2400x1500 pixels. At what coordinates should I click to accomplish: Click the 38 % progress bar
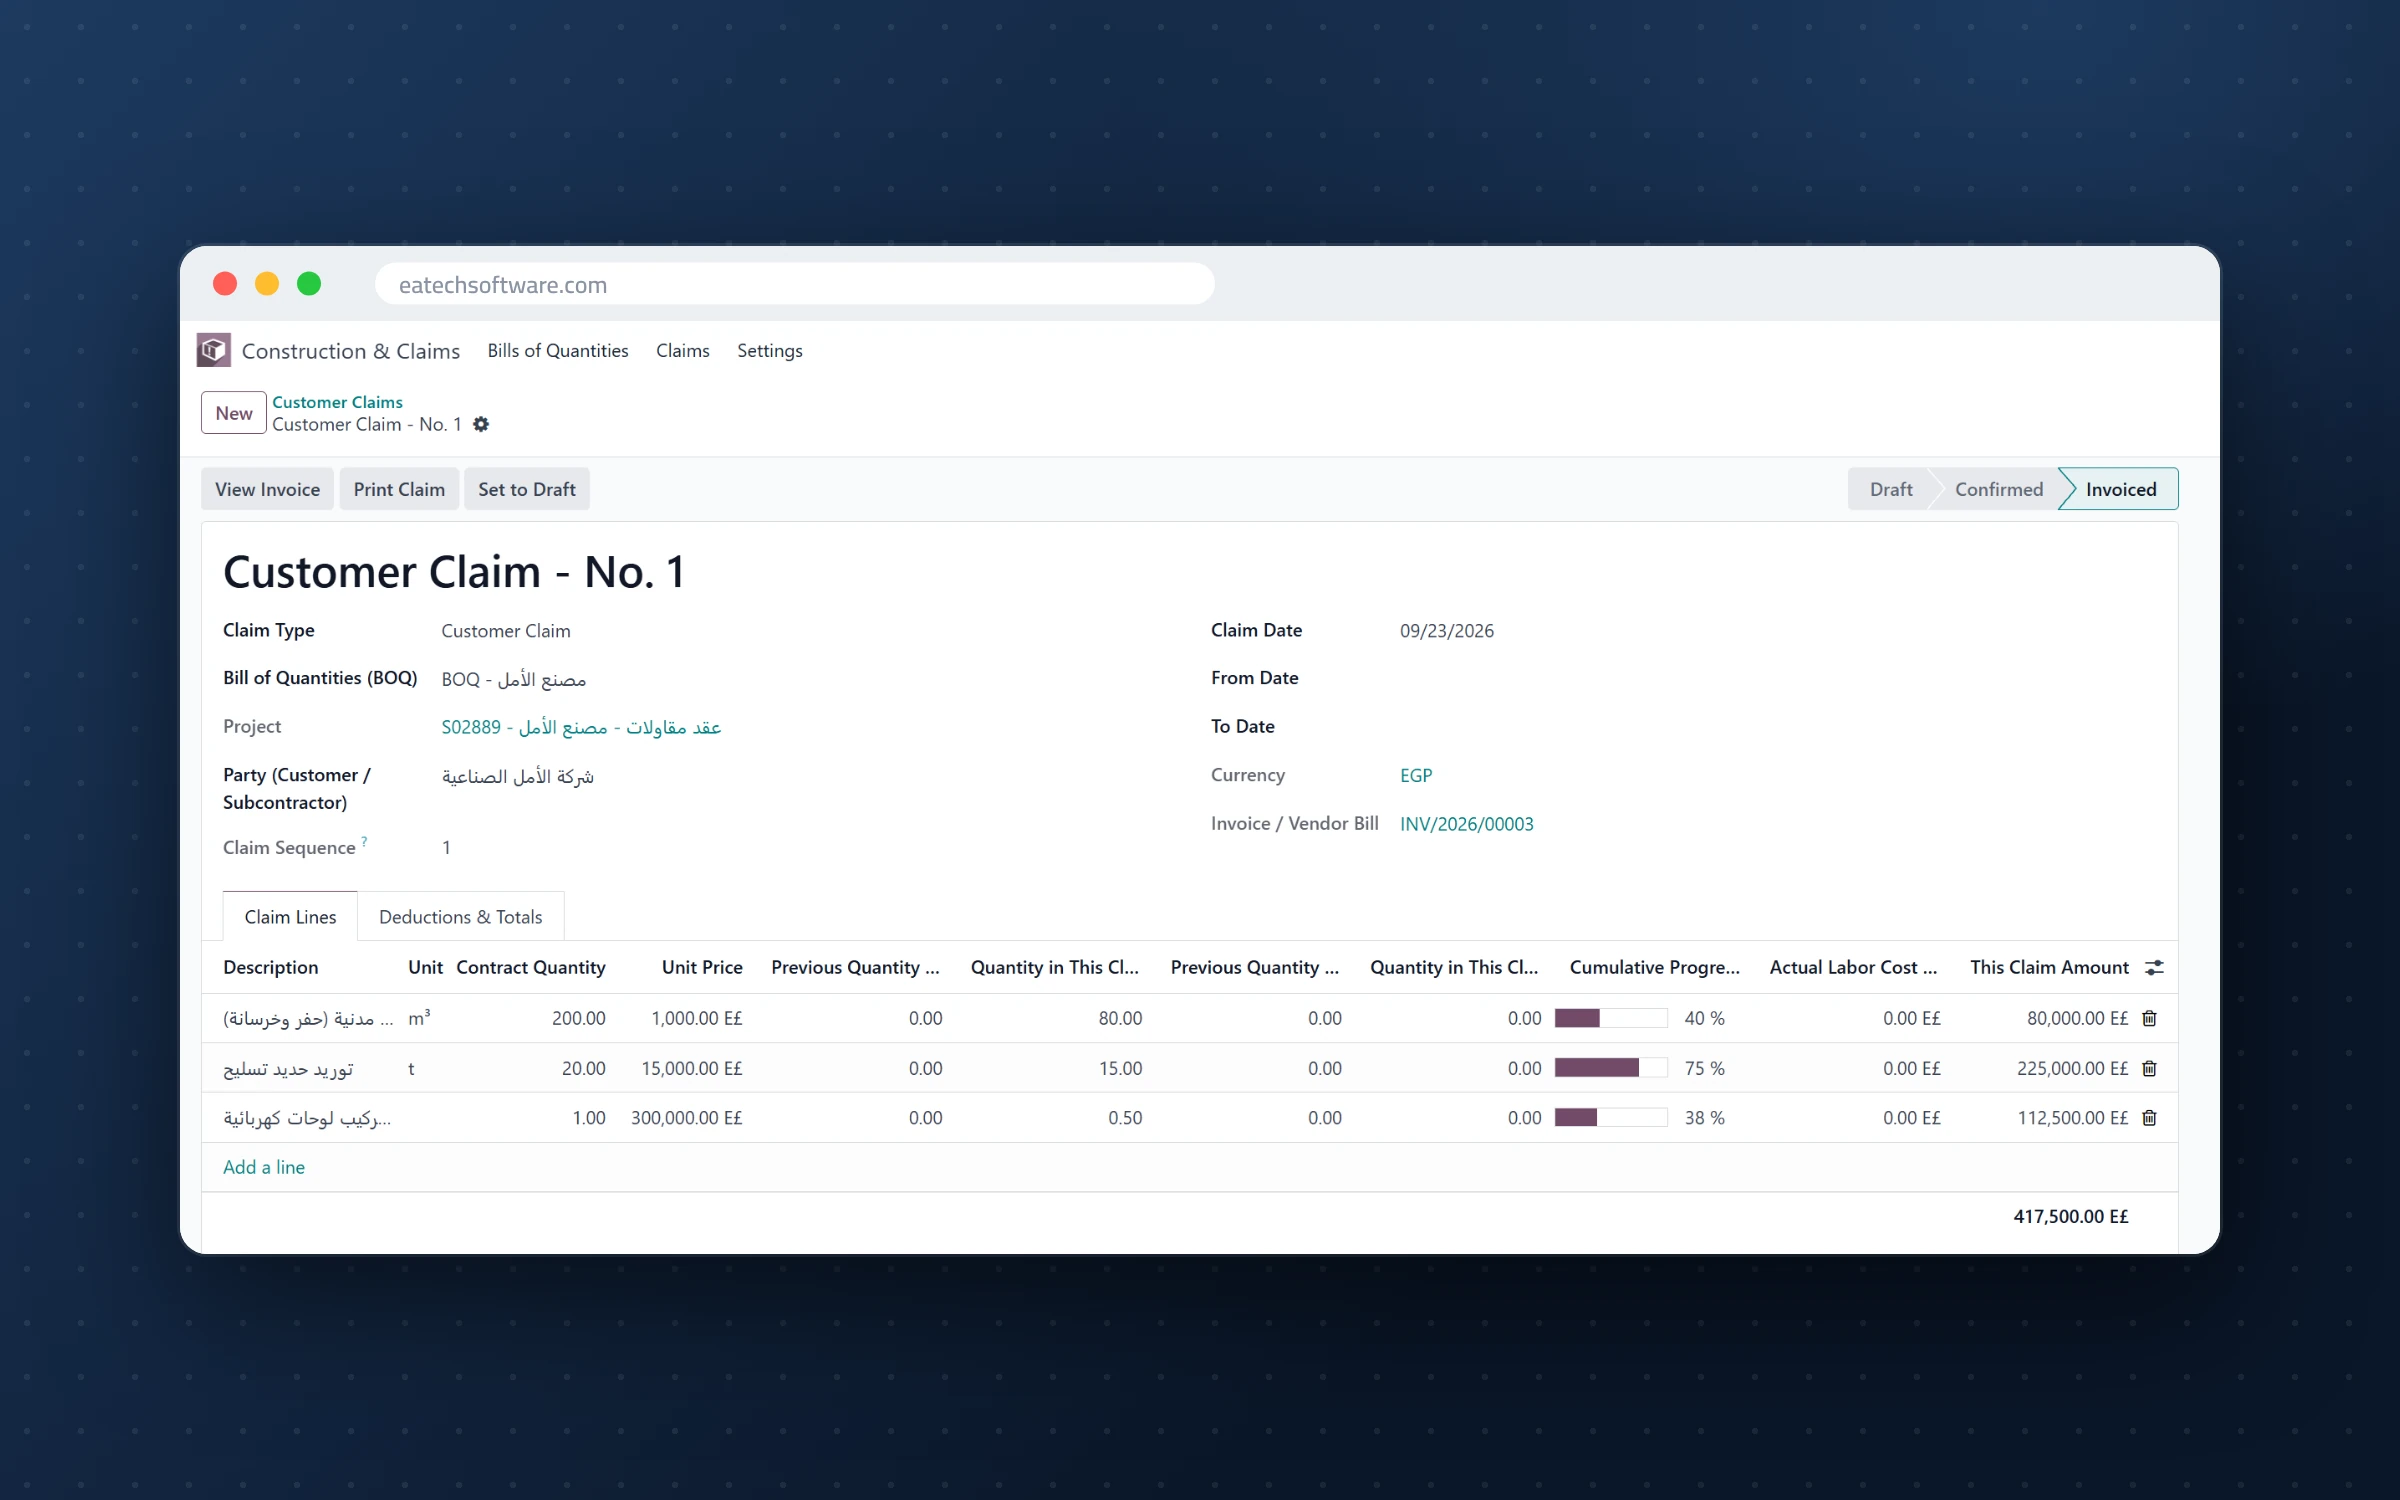(x=1611, y=1118)
